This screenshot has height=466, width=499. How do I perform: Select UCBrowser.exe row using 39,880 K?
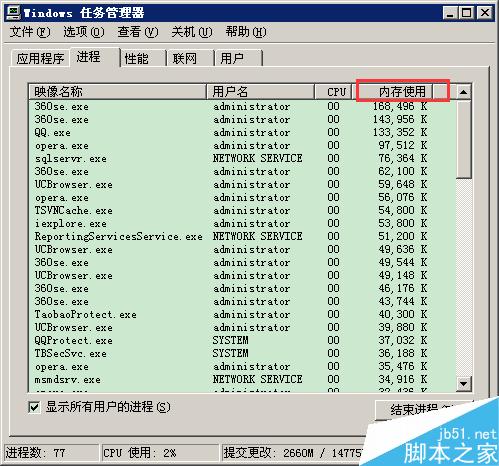[x=242, y=327]
